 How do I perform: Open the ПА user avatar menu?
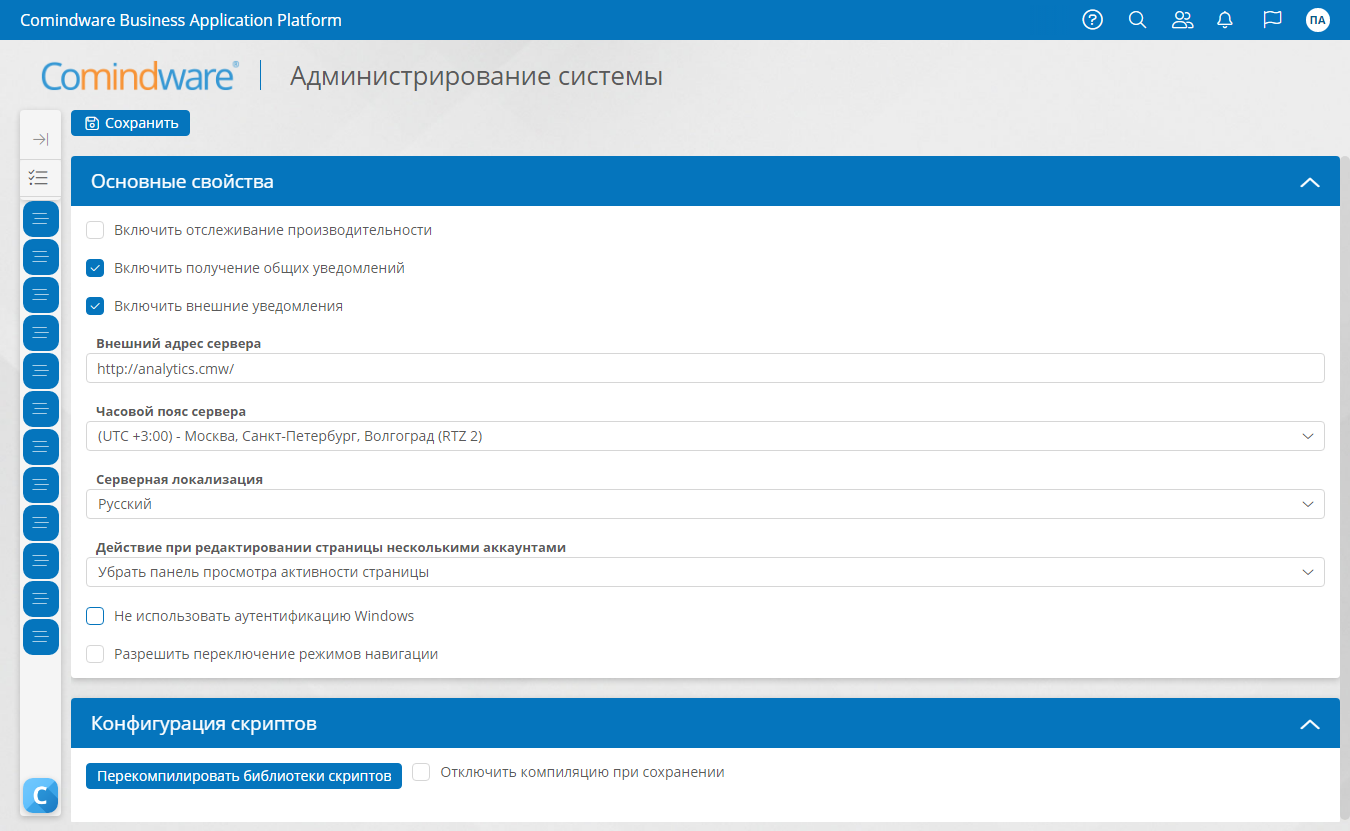[1318, 20]
